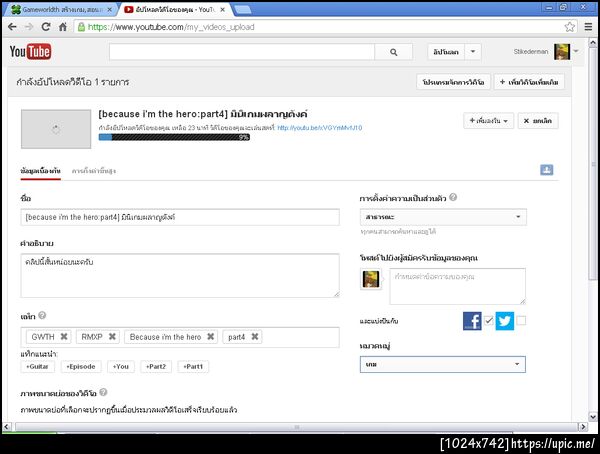Image resolution: width=600 pixels, height=454 pixels.
Task: Expand the upload button dropdown arrow
Action: pyautogui.click(x=473, y=52)
